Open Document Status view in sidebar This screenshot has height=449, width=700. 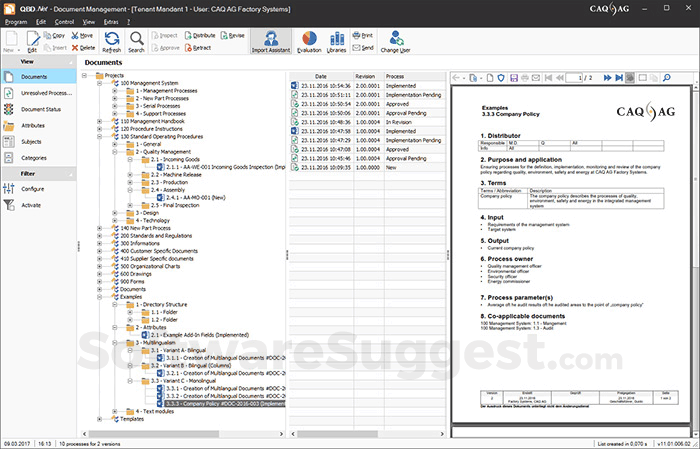pos(39,109)
